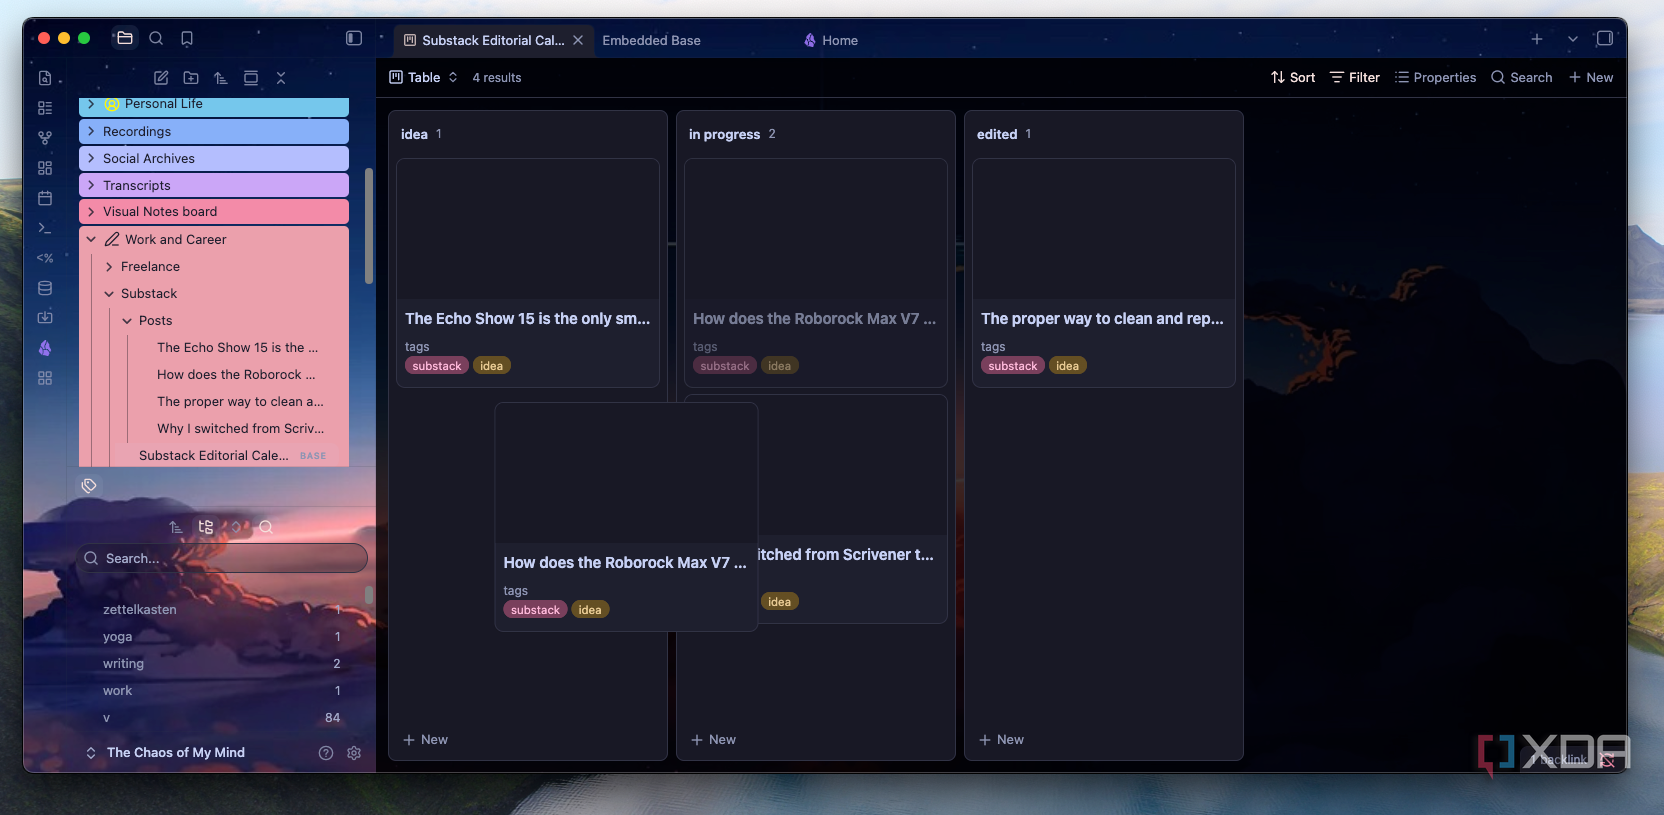The image size is (1664, 815).
Task: Click the magnifier icon in tags toolbar
Action: click(266, 527)
